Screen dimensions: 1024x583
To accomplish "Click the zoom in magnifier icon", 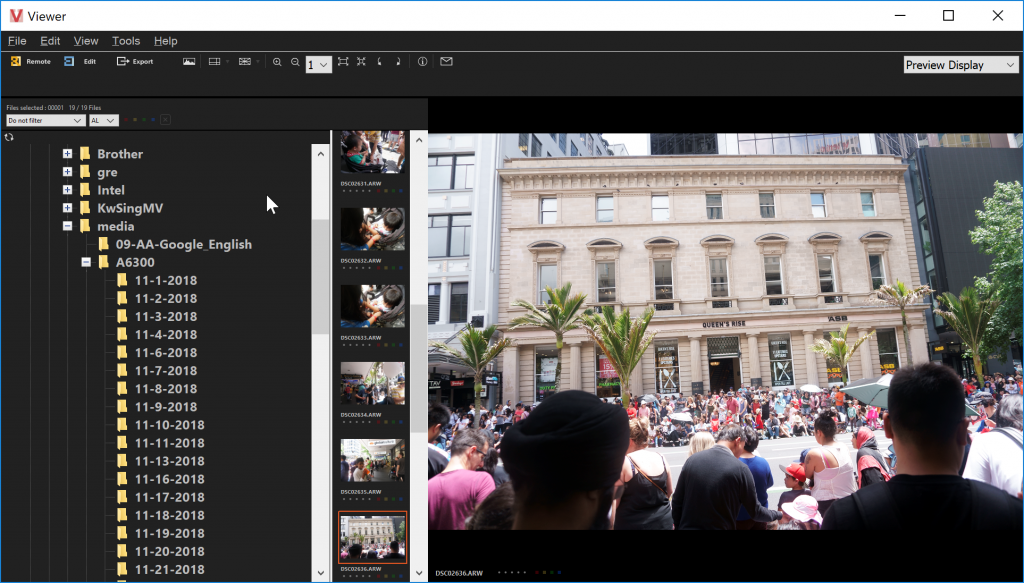I will point(277,62).
